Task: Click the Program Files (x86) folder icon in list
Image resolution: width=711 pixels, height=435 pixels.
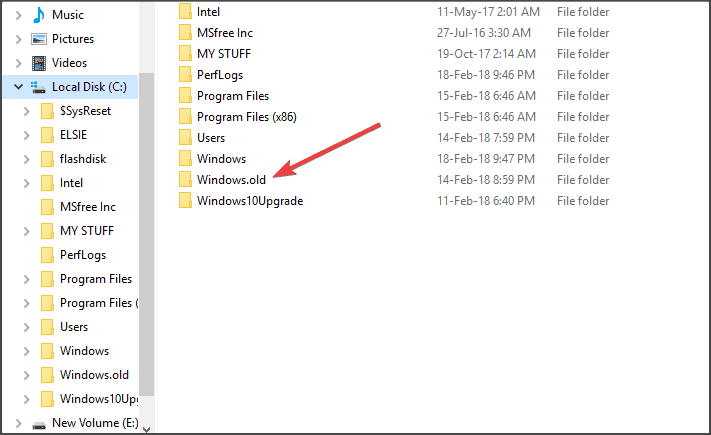Action: point(185,117)
